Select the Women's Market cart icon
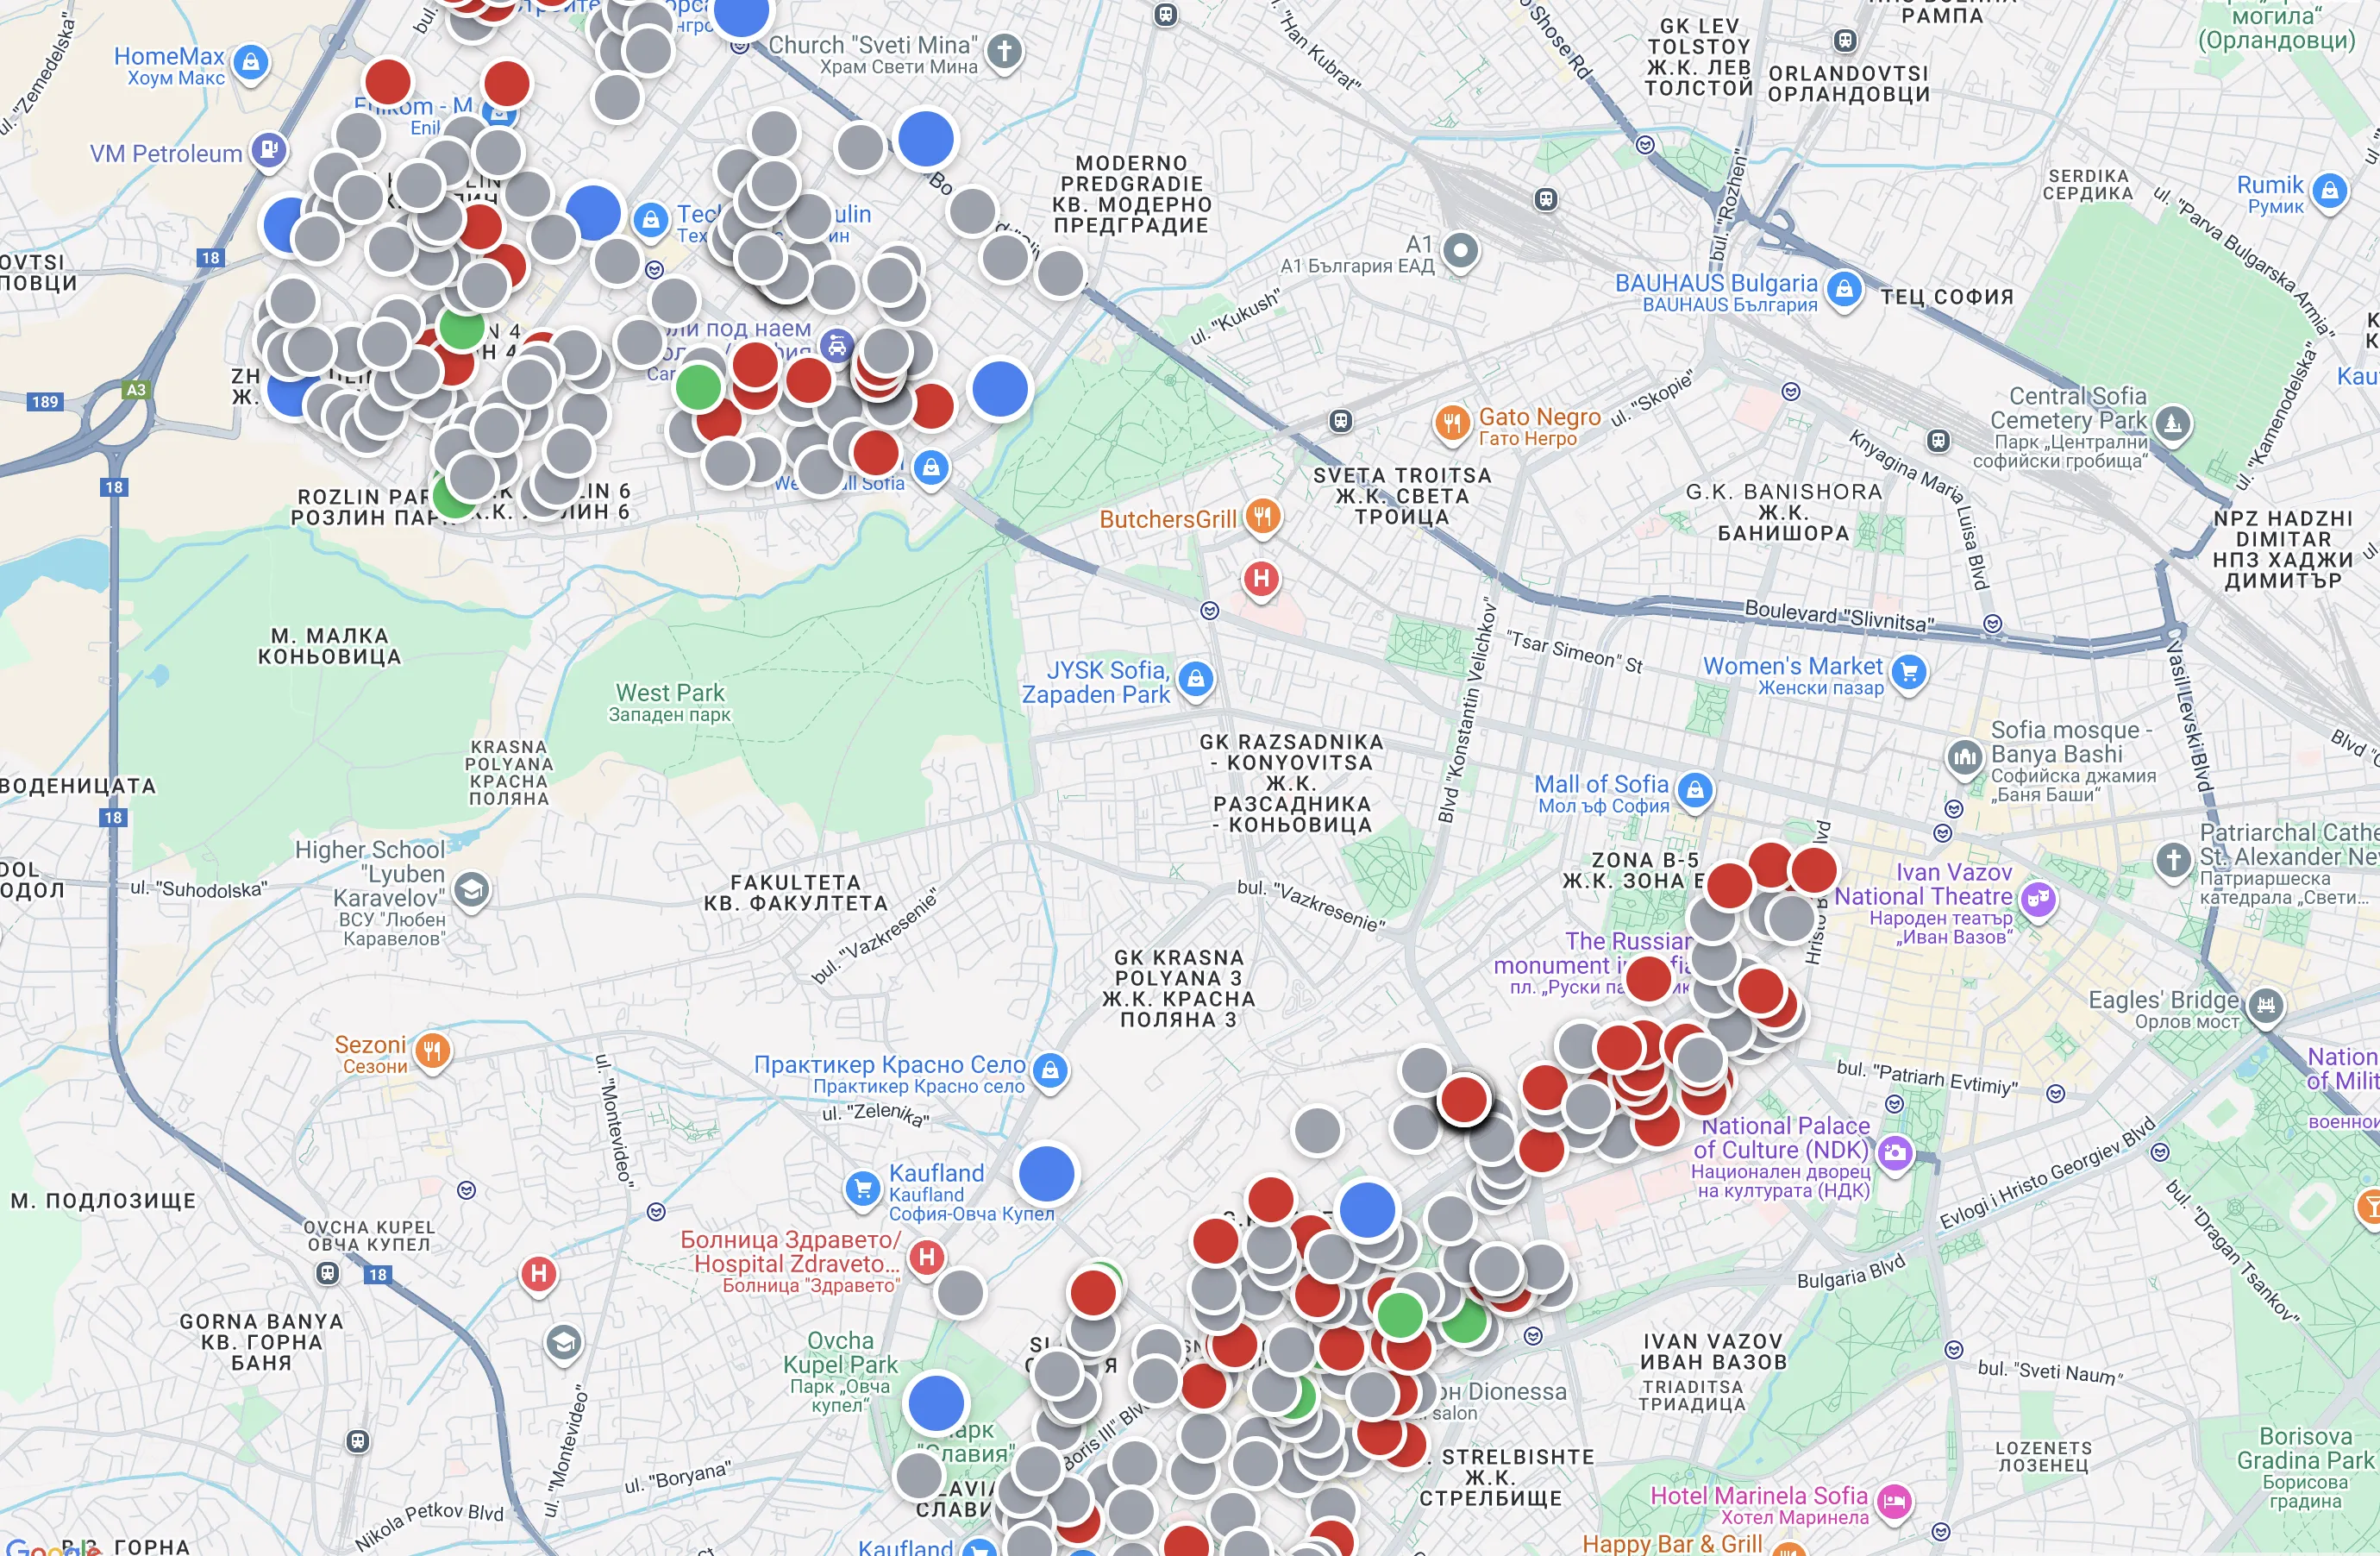This screenshot has height=1556, width=2380. coord(1909,672)
